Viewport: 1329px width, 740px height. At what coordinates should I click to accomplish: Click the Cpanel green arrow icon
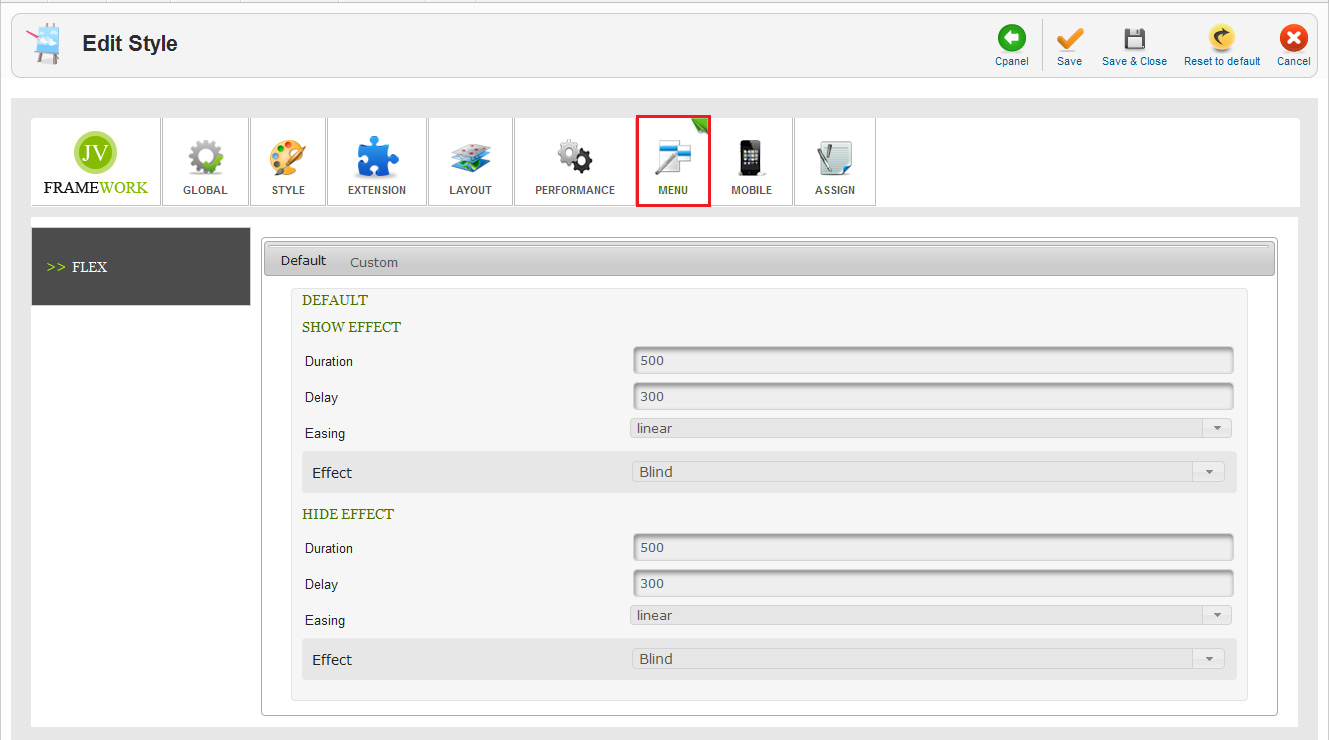[x=1011, y=39]
